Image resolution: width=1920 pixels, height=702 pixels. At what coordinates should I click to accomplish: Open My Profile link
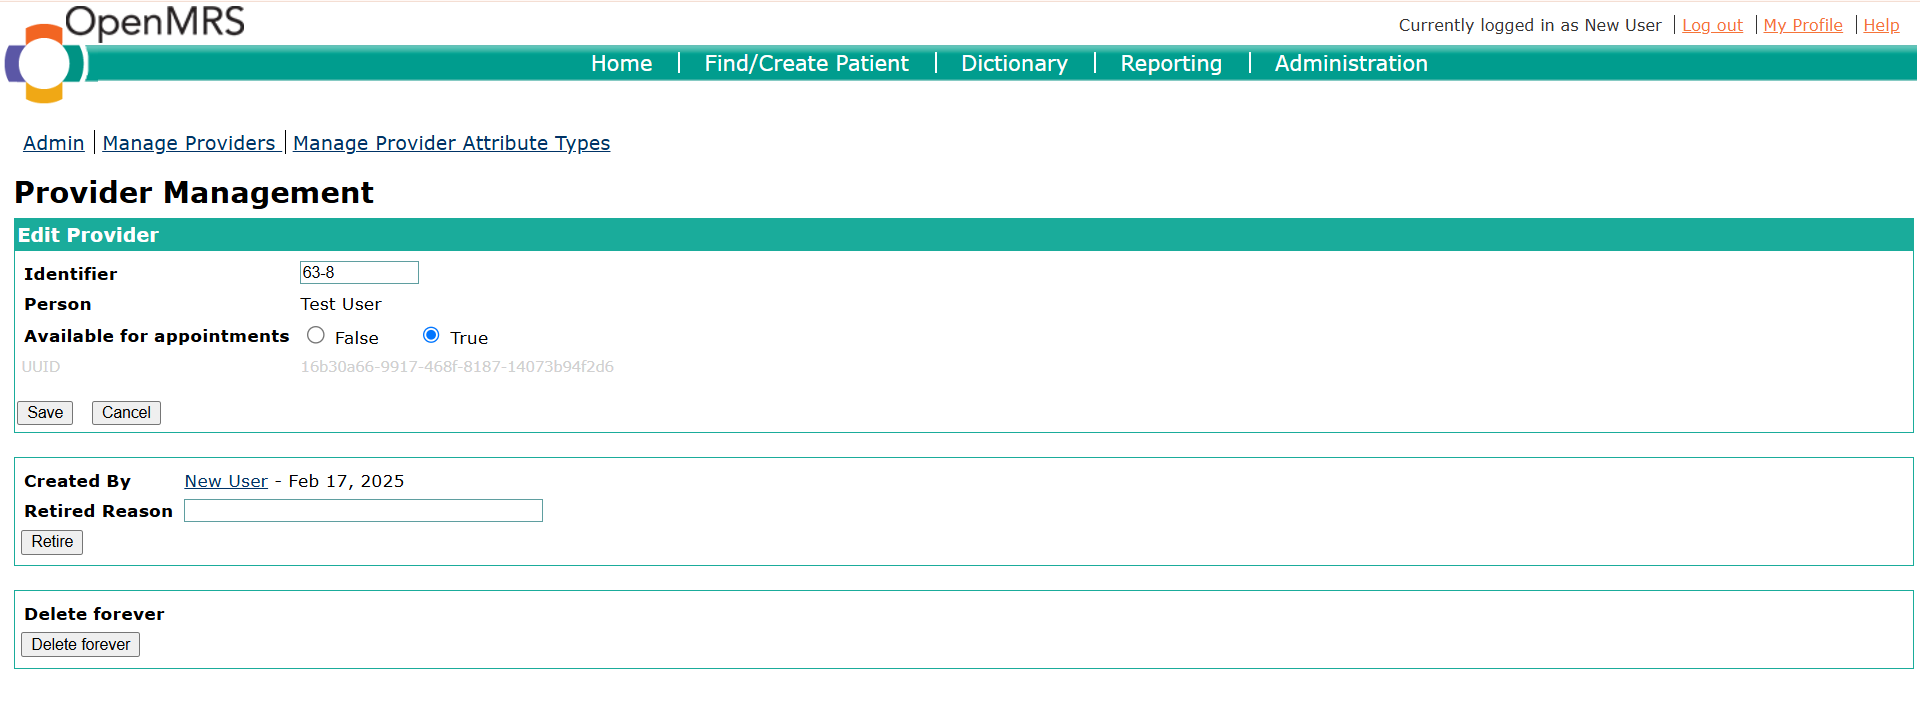point(1803,25)
